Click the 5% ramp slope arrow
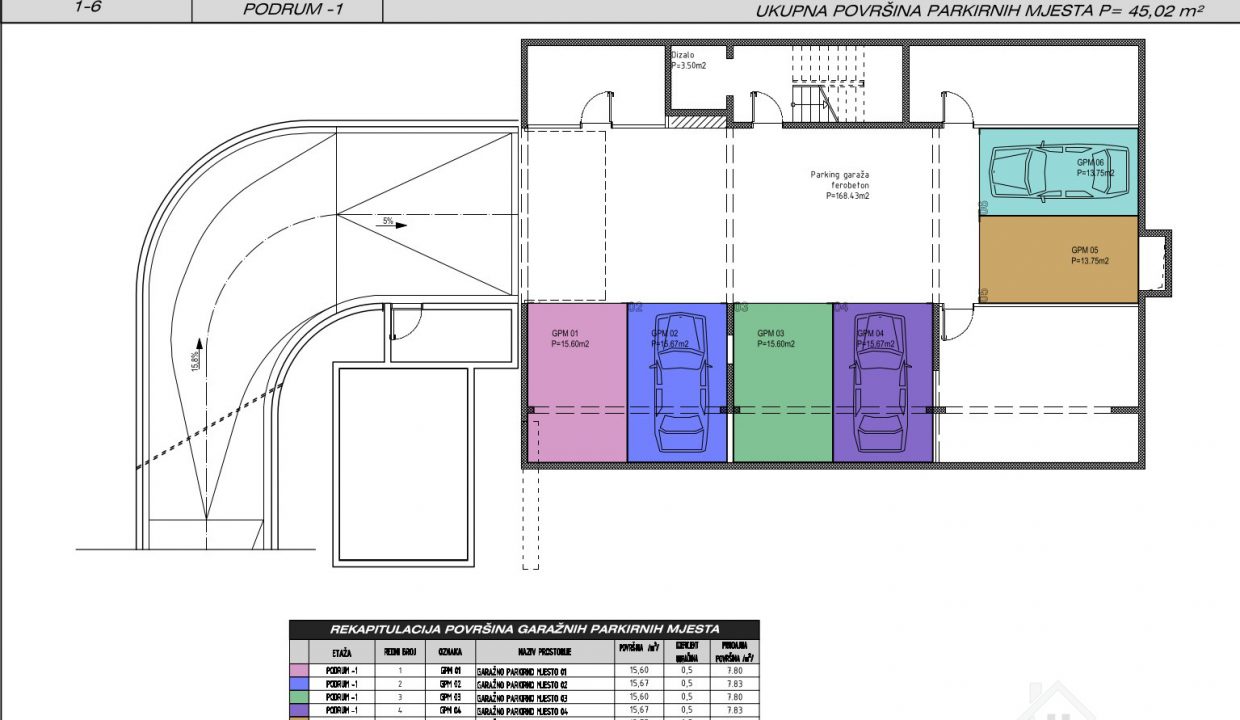This screenshot has height=720, width=1240. point(394,225)
